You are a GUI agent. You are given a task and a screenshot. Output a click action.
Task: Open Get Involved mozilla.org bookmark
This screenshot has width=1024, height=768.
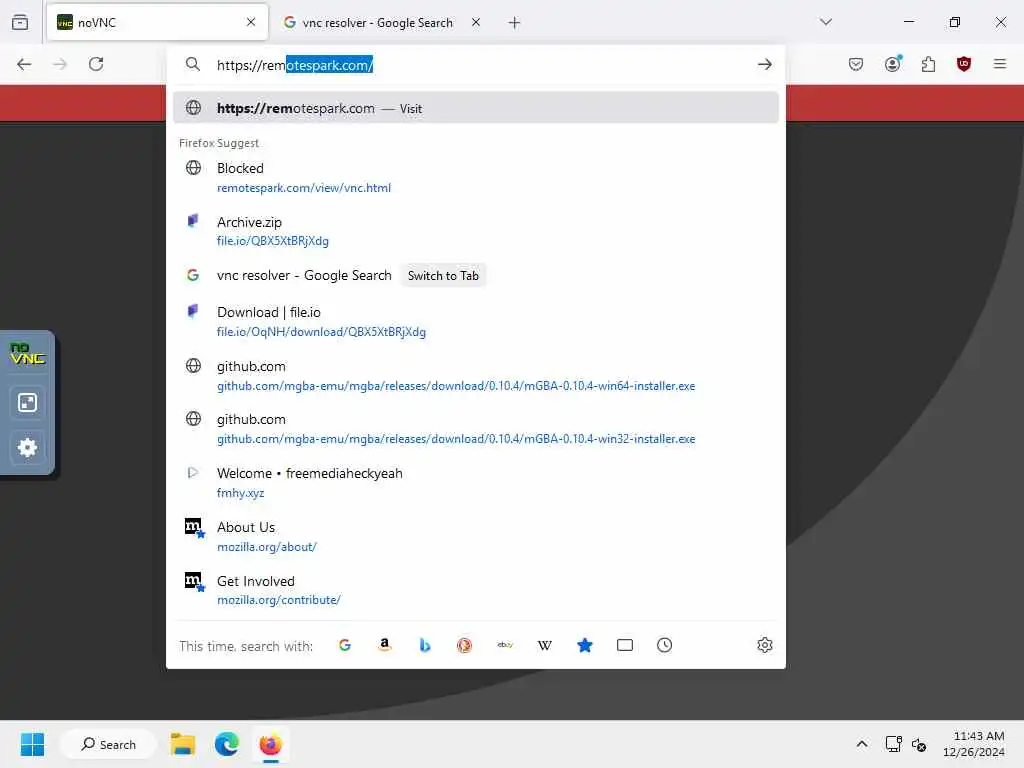(475, 590)
